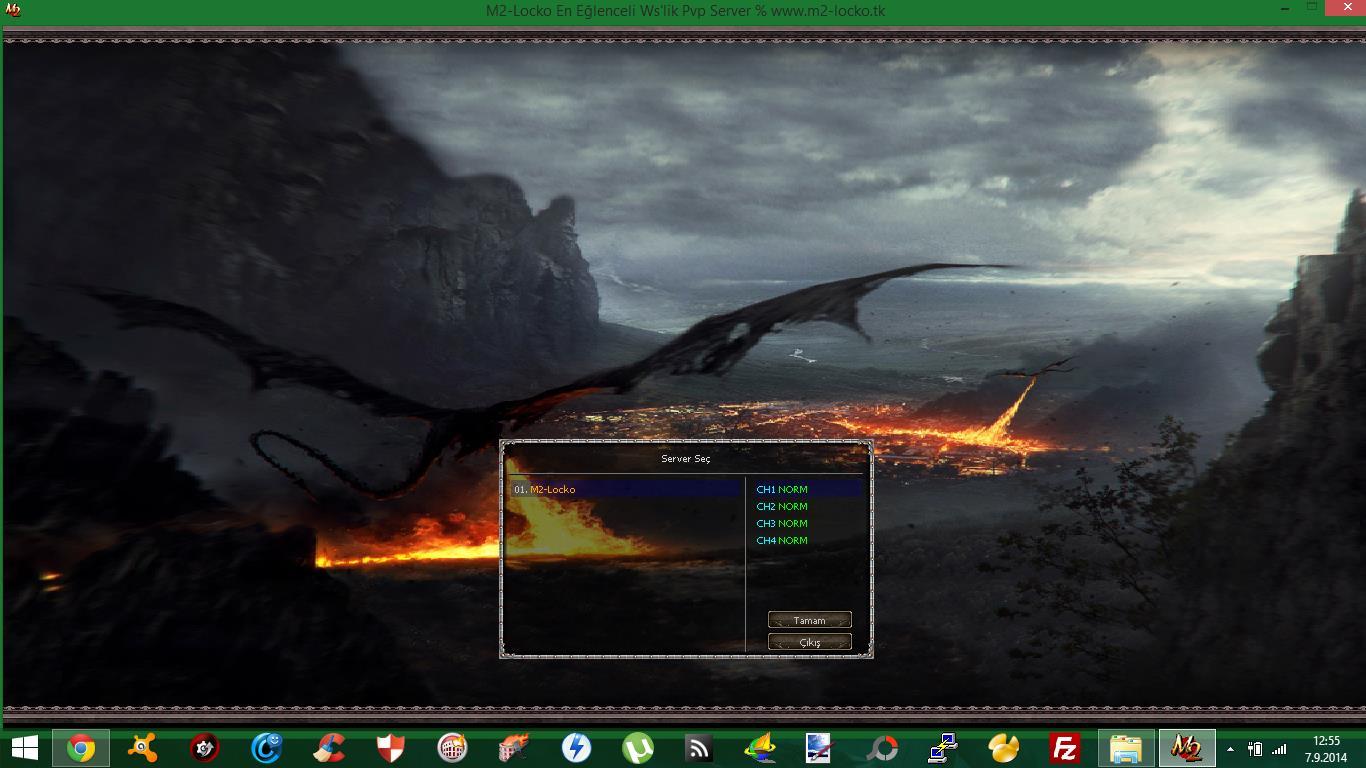Select the 01. M2-Locko server
1366x768 pixels.
pos(625,489)
